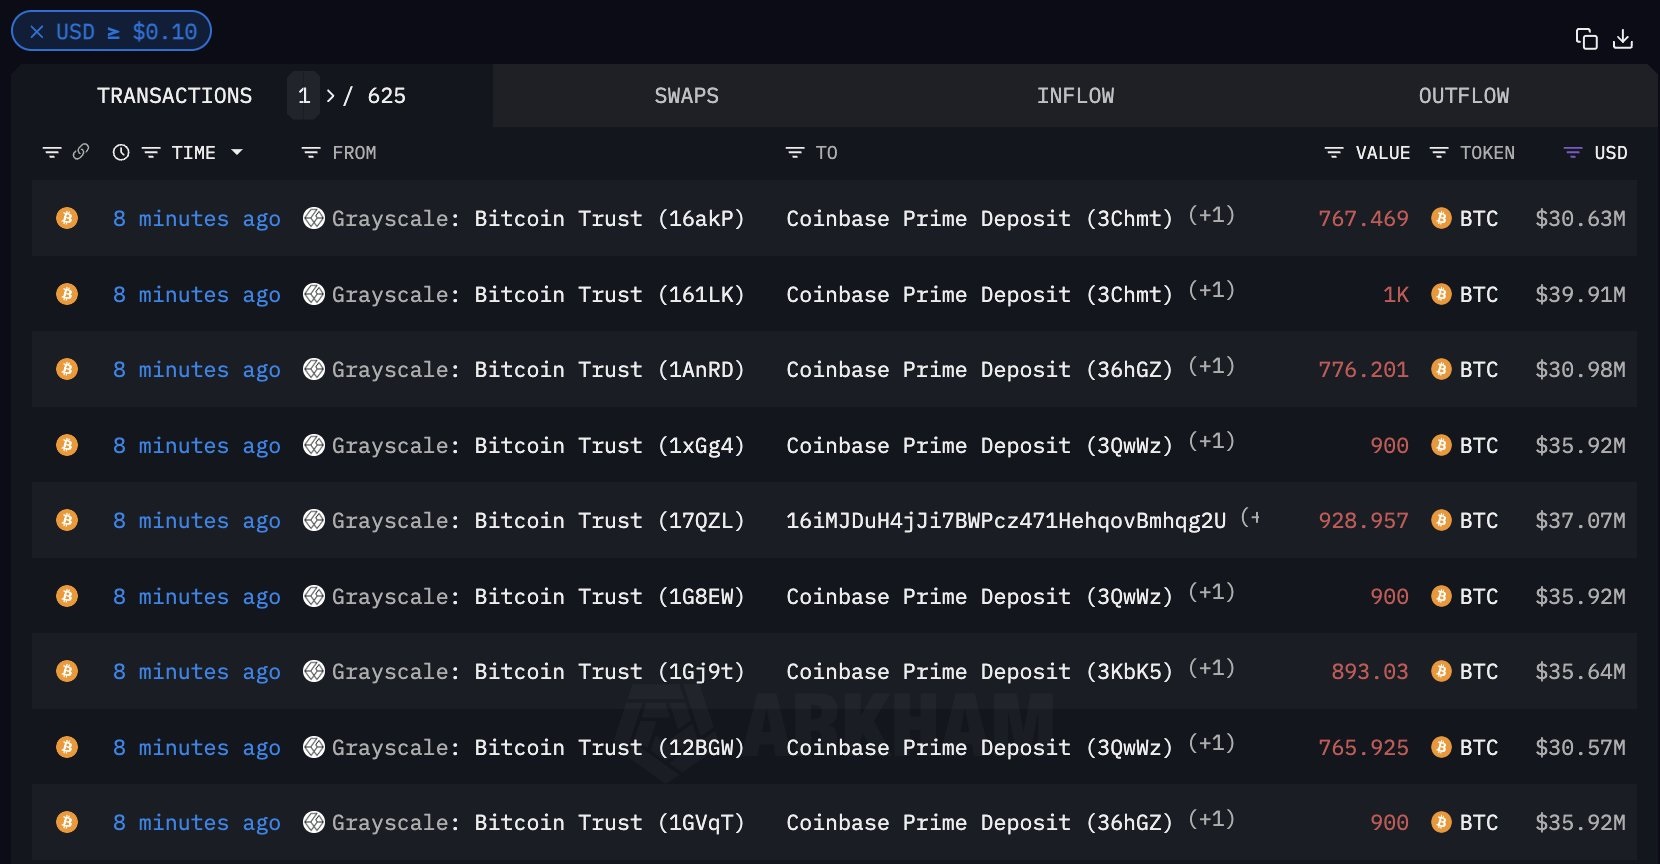Download the transactions as a file
This screenshot has width=1660, height=864.
pos(1623,39)
